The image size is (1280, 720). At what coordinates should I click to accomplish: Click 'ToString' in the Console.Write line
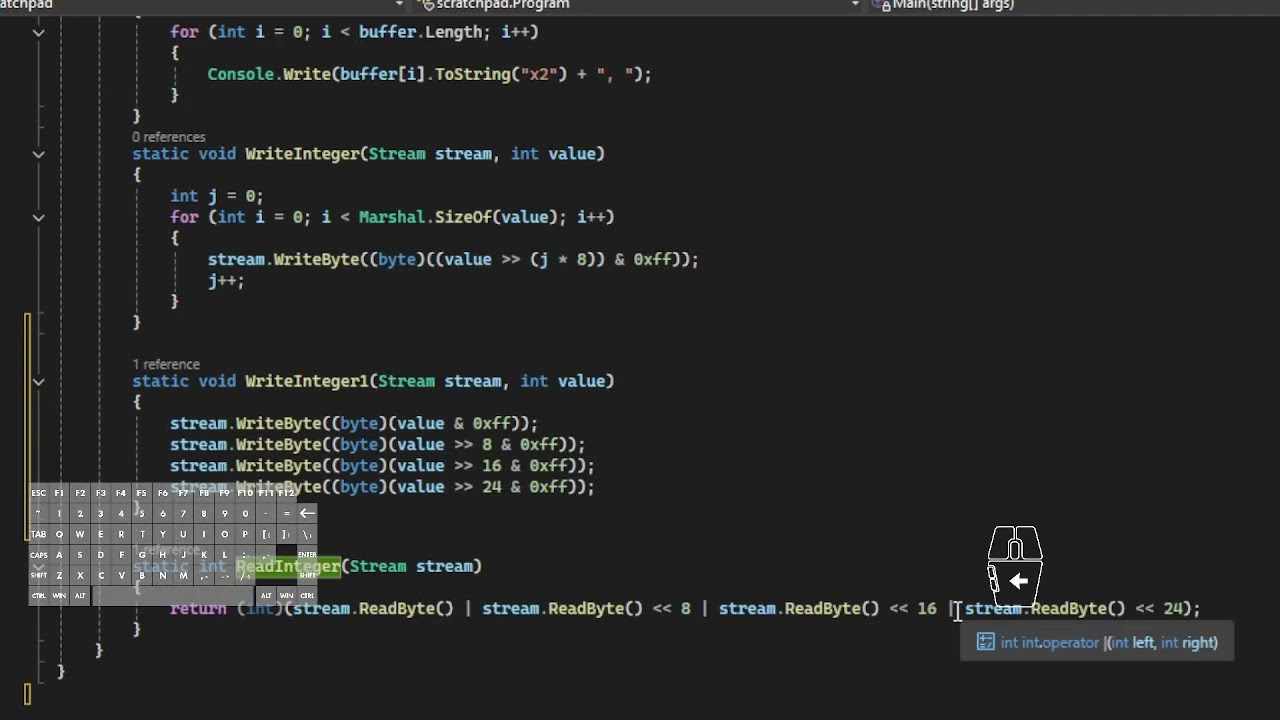point(472,74)
